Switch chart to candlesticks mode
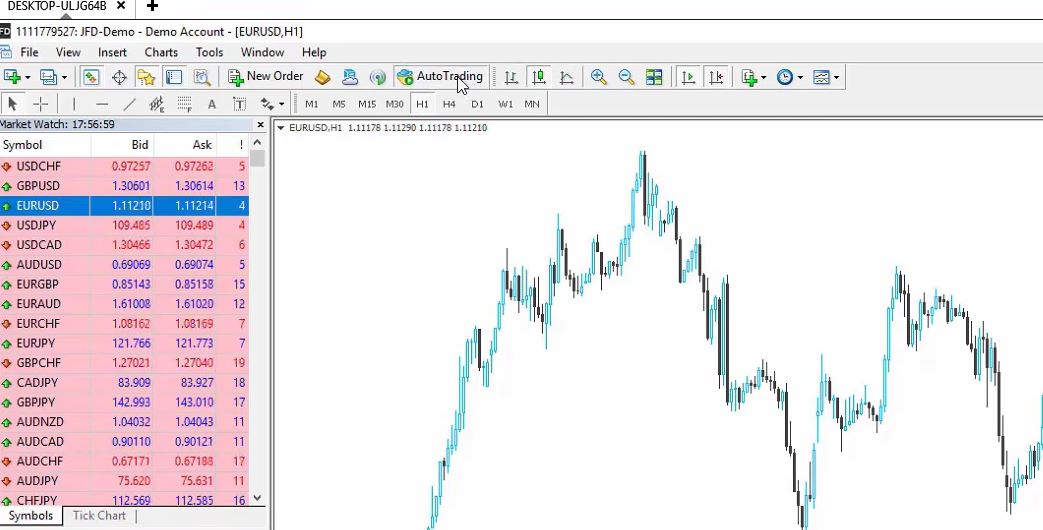 click(x=539, y=77)
